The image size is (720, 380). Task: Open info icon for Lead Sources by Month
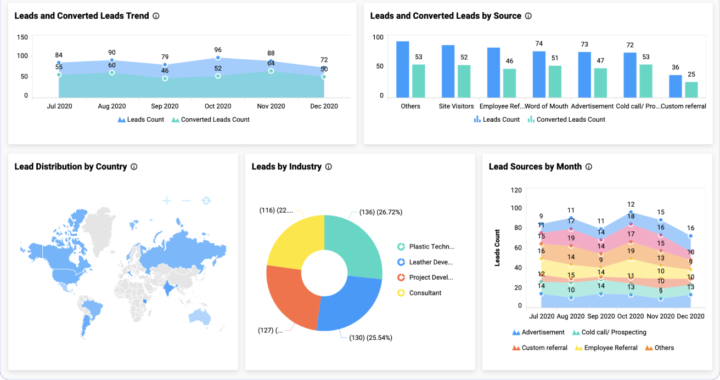click(589, 167)
